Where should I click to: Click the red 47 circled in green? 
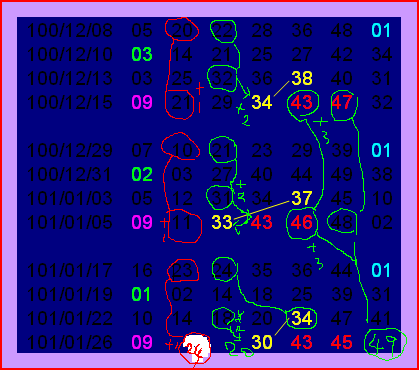[342, 102]
